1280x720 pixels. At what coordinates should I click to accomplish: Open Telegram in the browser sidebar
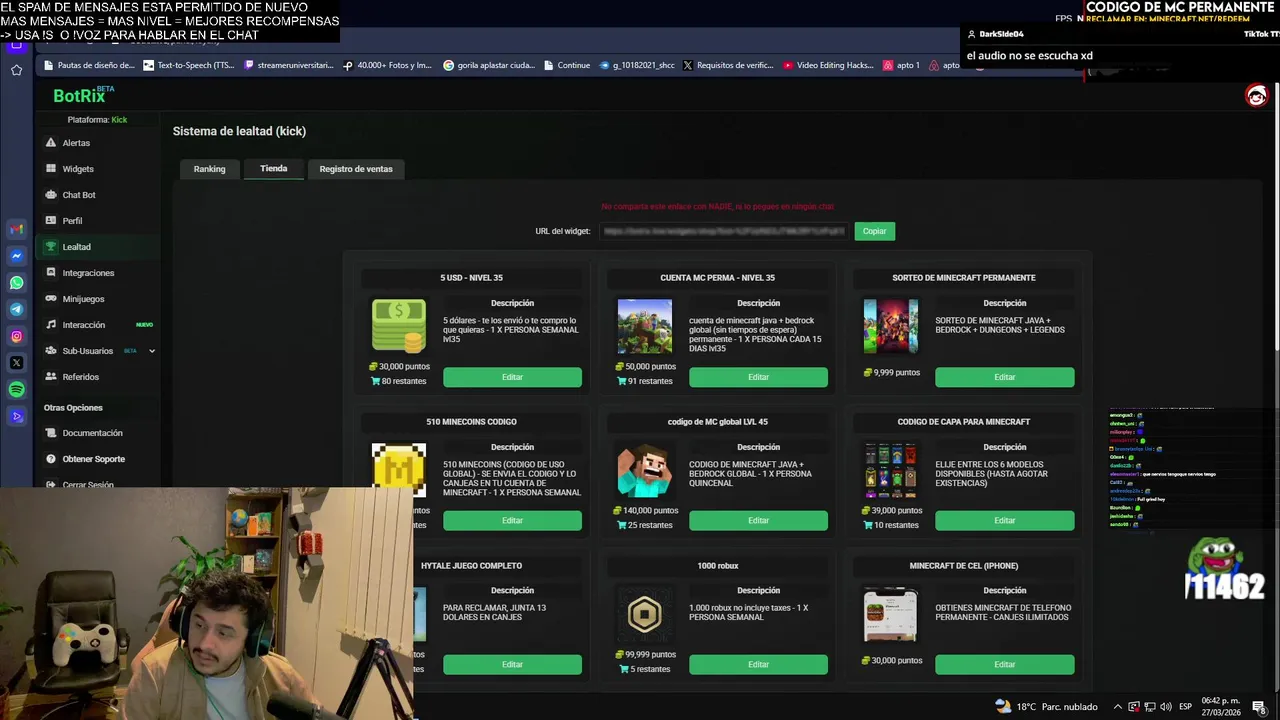point(16,310)
